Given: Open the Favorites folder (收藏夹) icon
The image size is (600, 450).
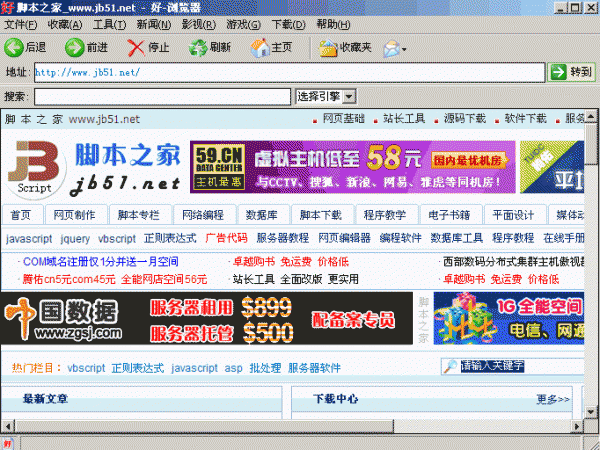Looking at the screenshot, I should click(328, 48).
